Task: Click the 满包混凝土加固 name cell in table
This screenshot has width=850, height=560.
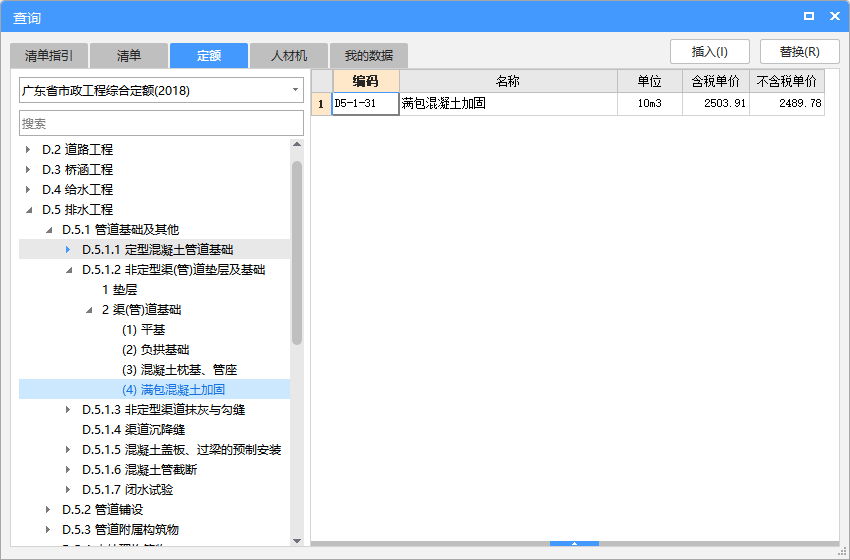Action: 508,104
